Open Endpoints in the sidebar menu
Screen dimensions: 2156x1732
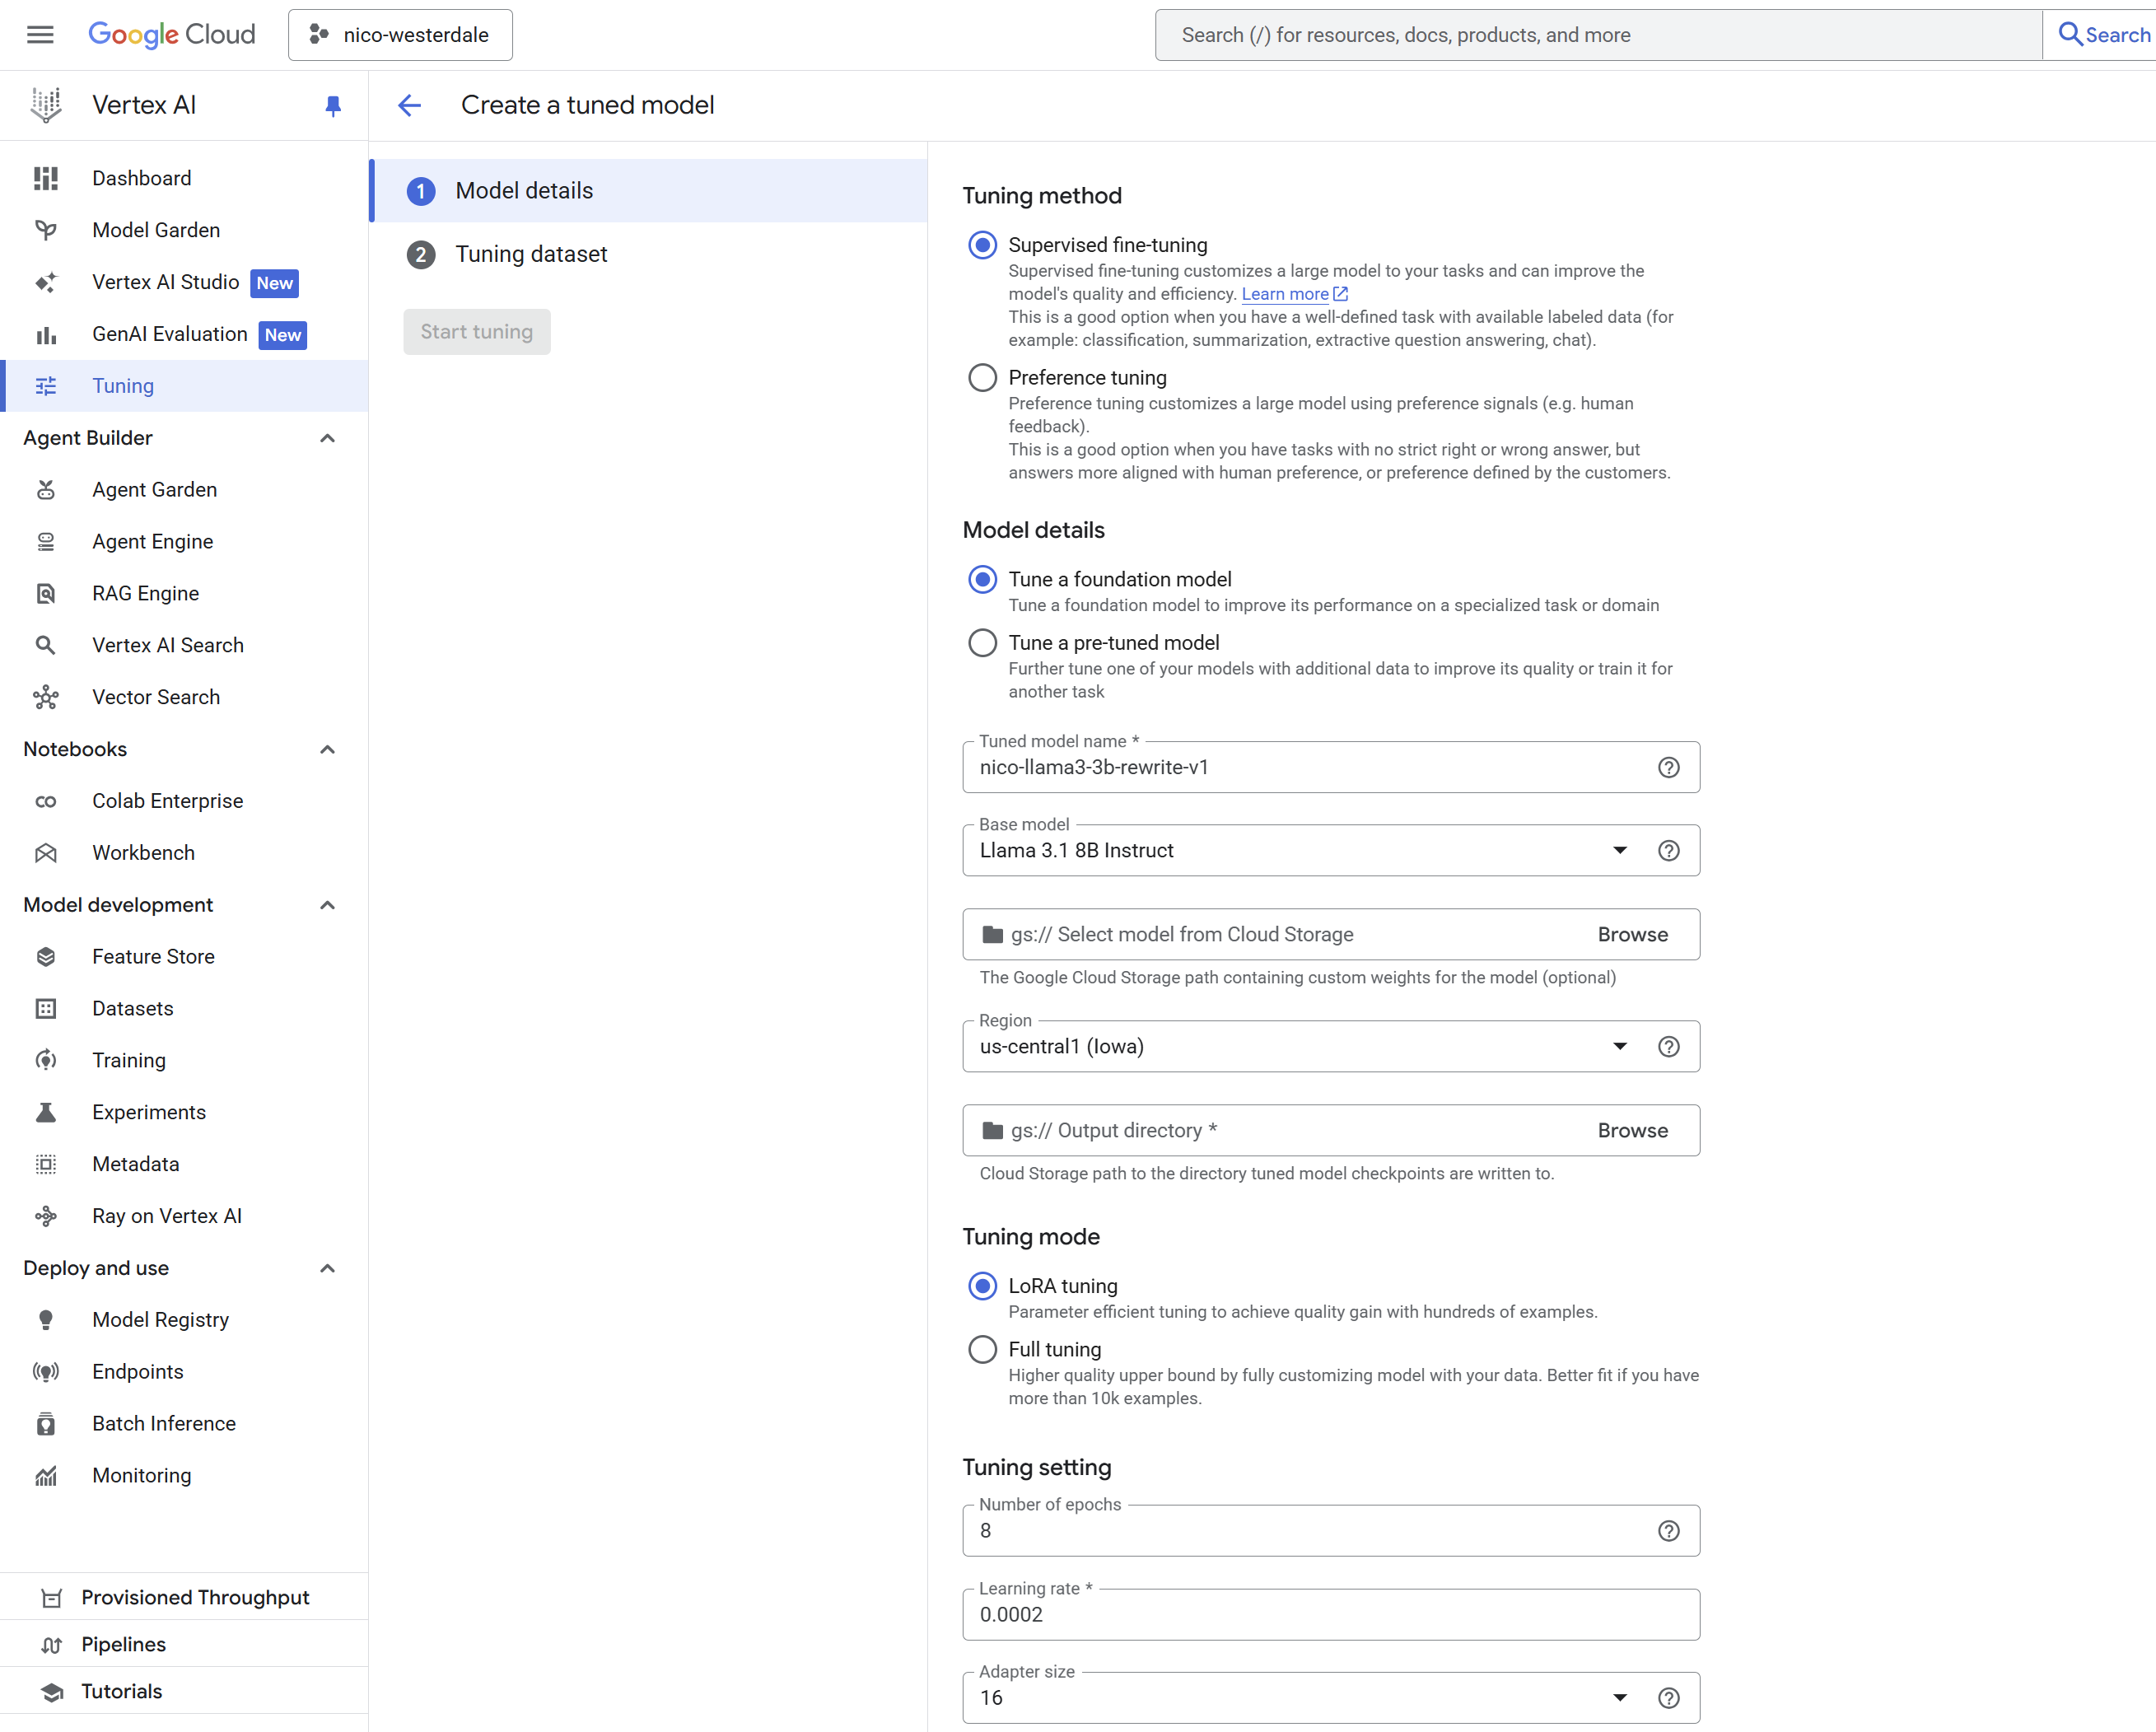tap(137, 1371)
